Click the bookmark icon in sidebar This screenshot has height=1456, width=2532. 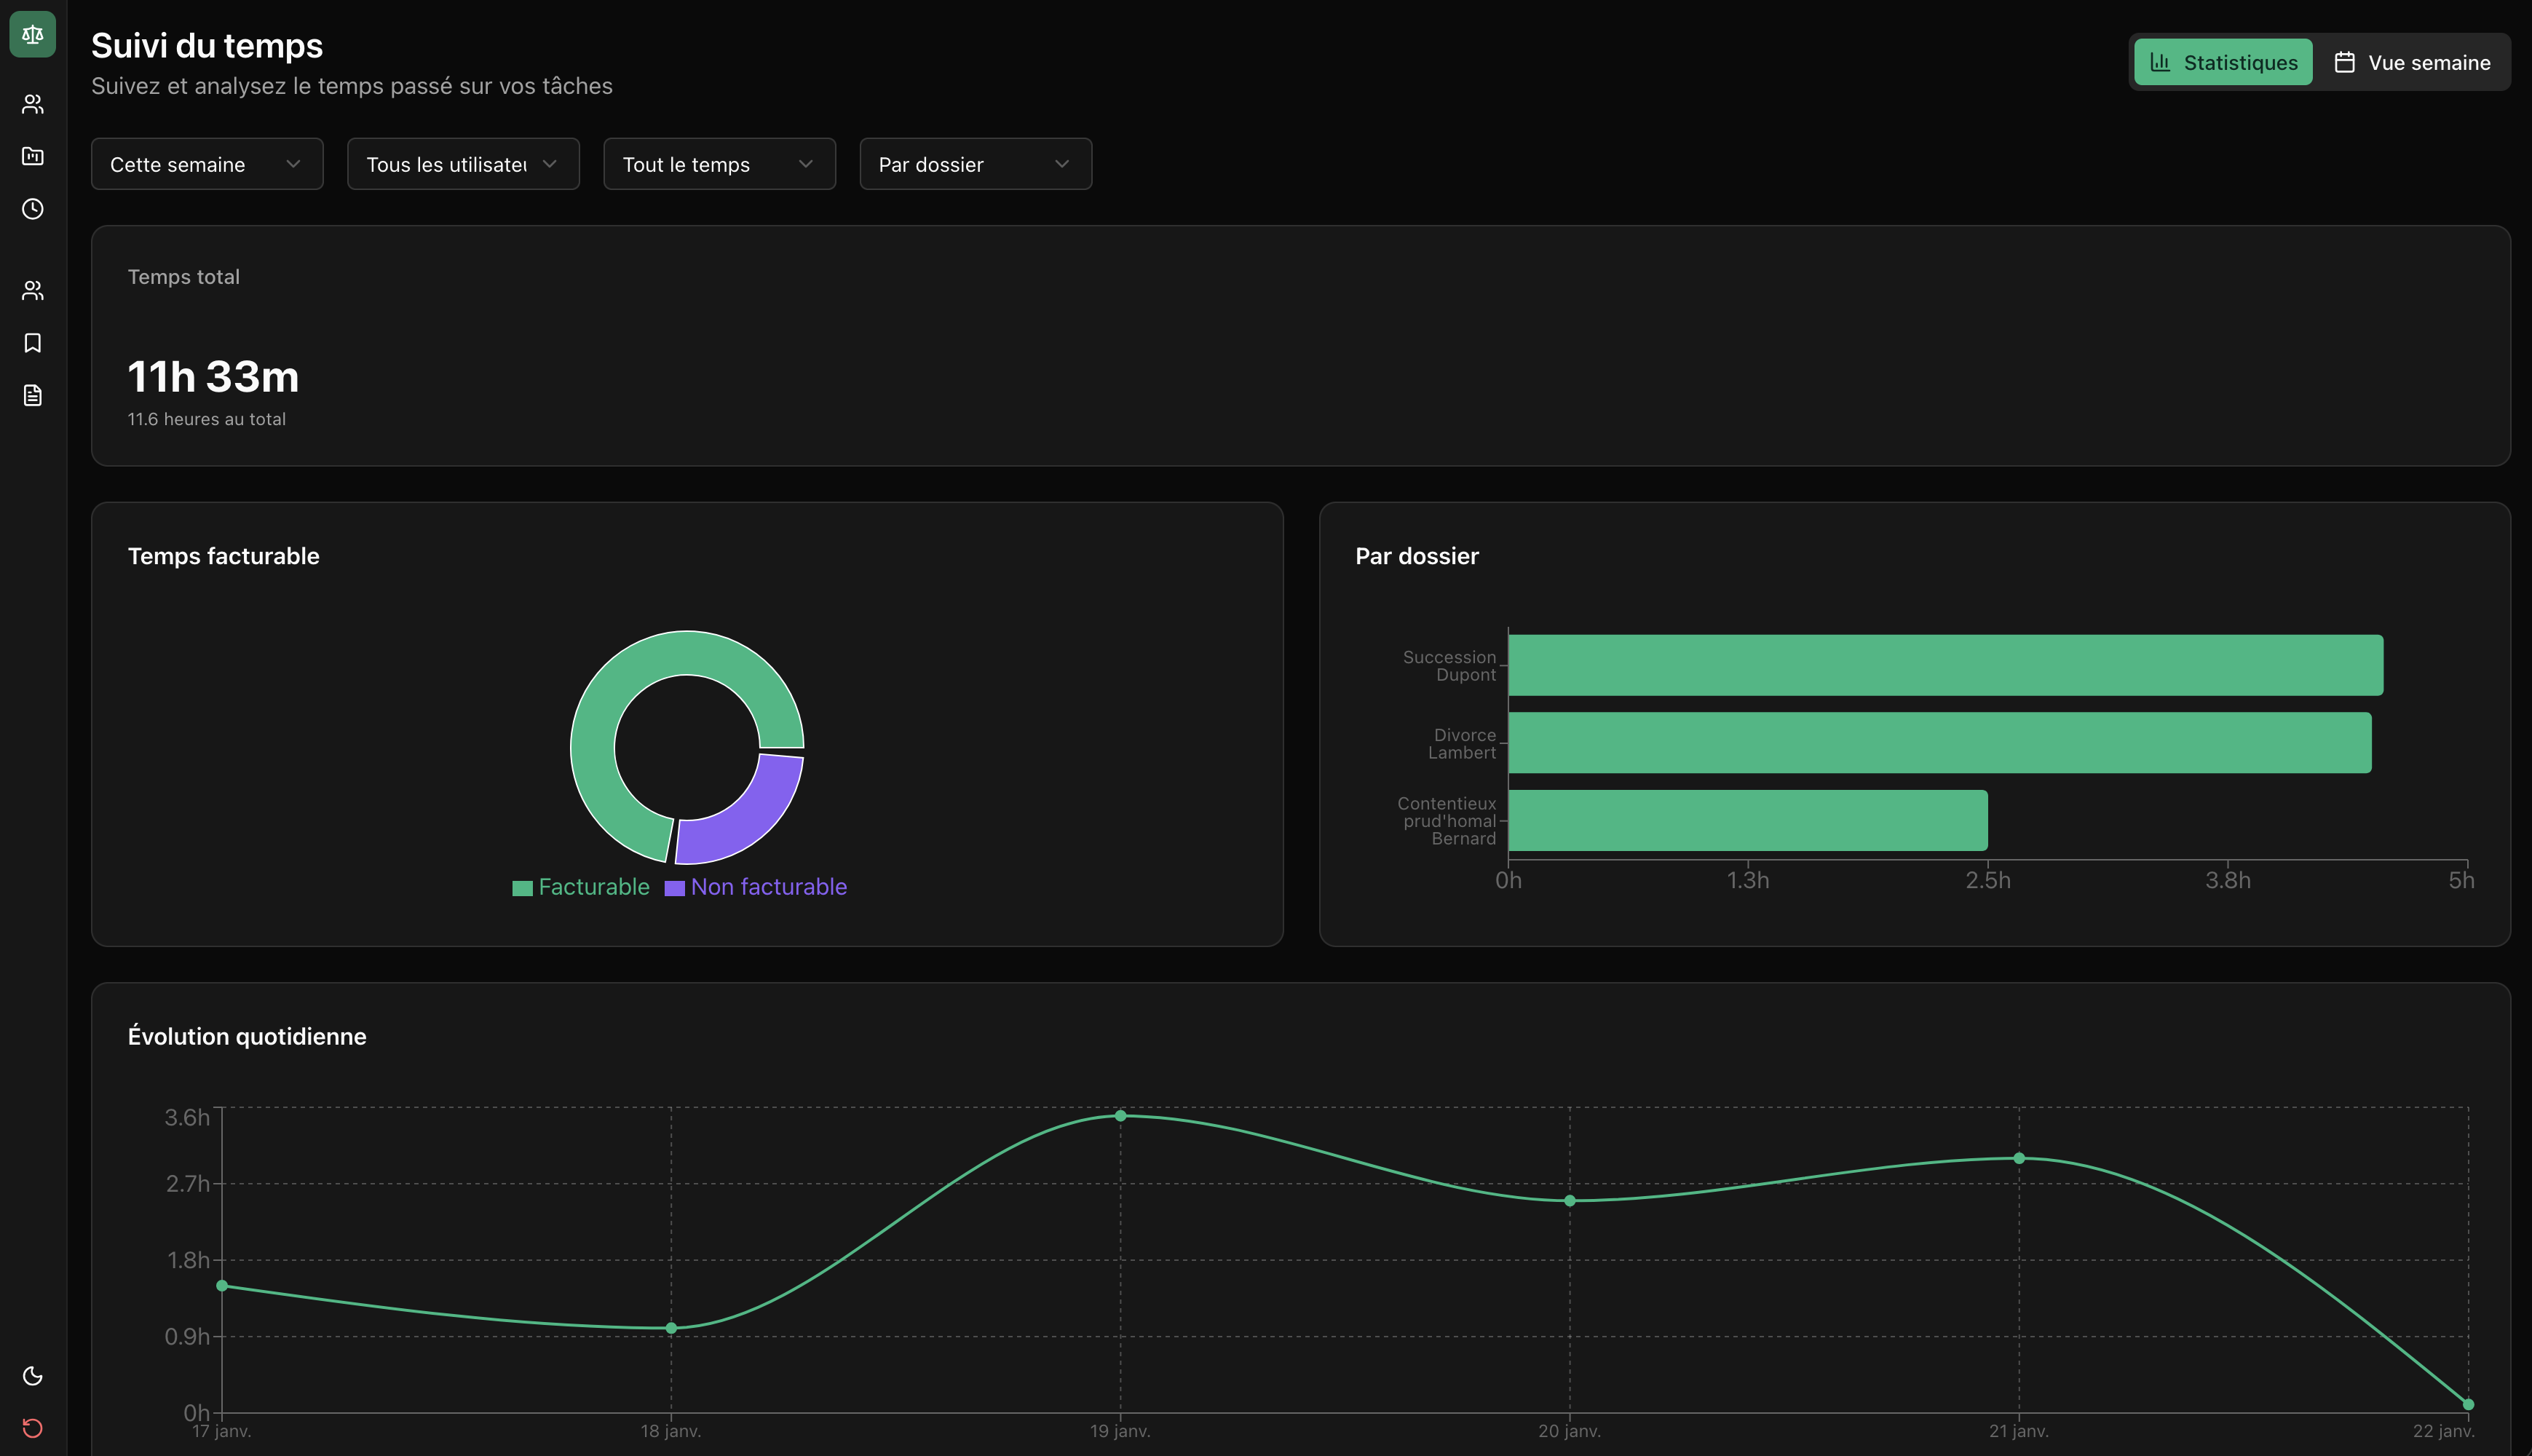(32, 343)
